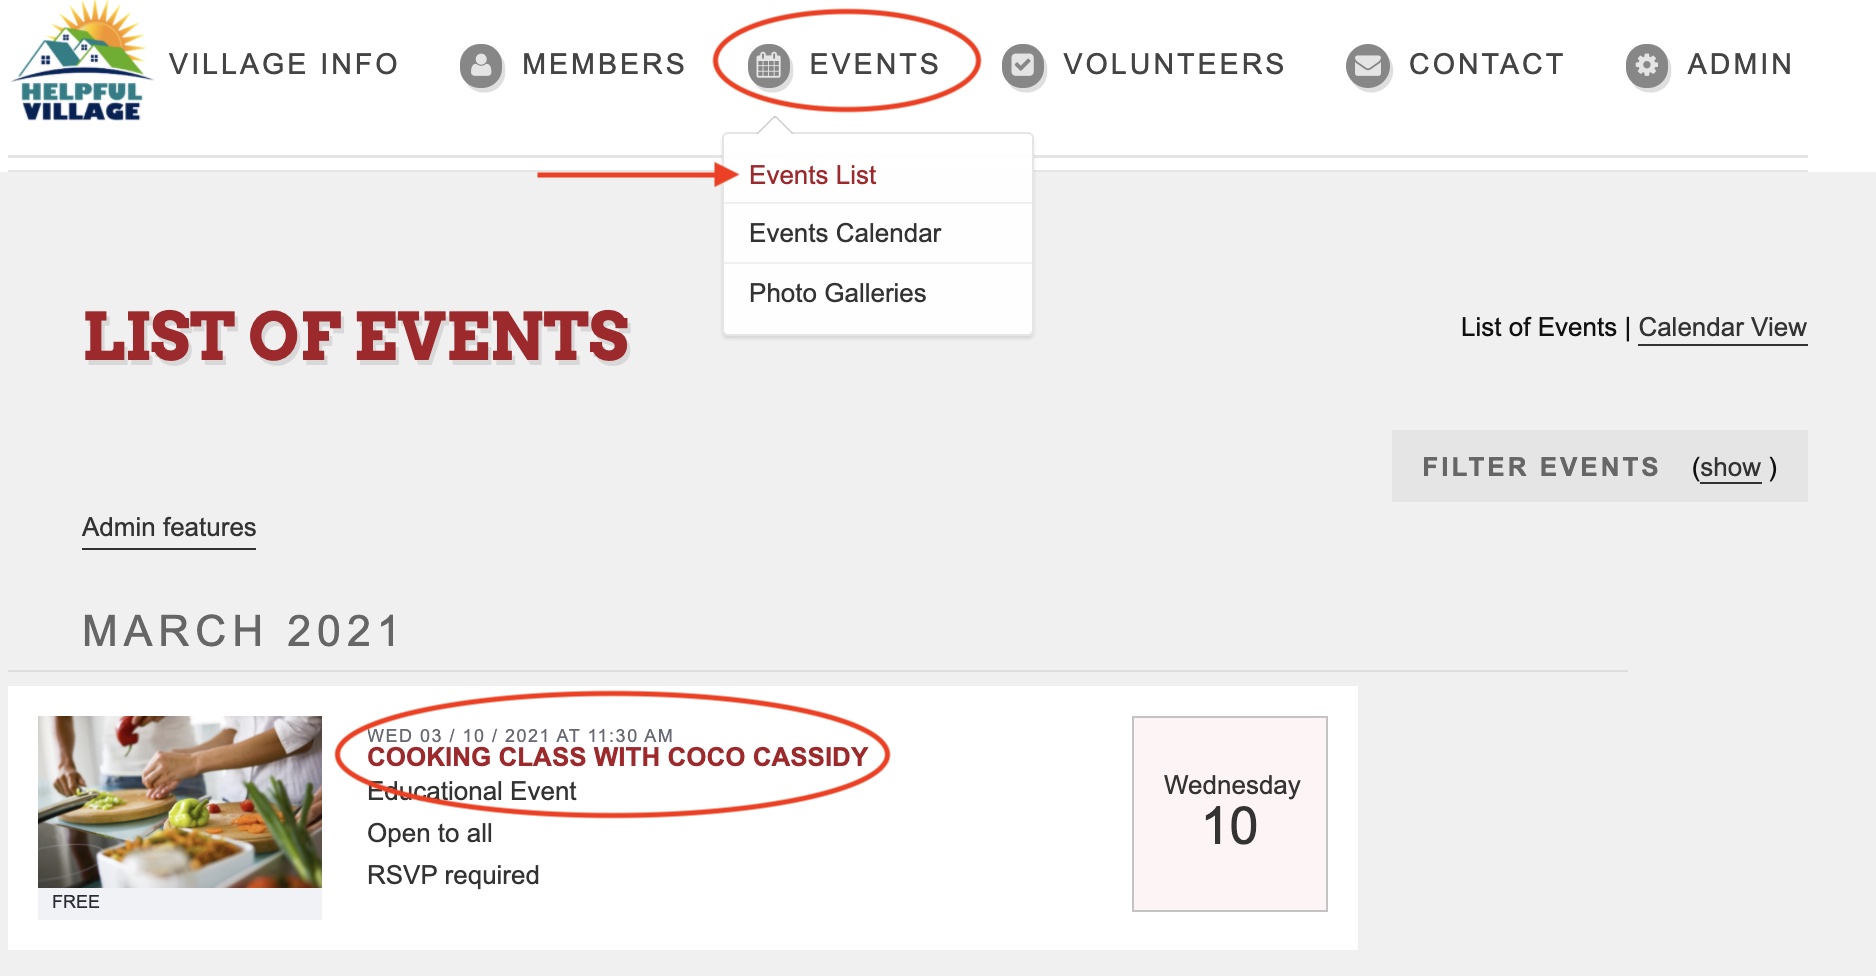Switch to Calendar View
The width and height of the screenshot is (1876, 976).
click(x=1723, y=327)
